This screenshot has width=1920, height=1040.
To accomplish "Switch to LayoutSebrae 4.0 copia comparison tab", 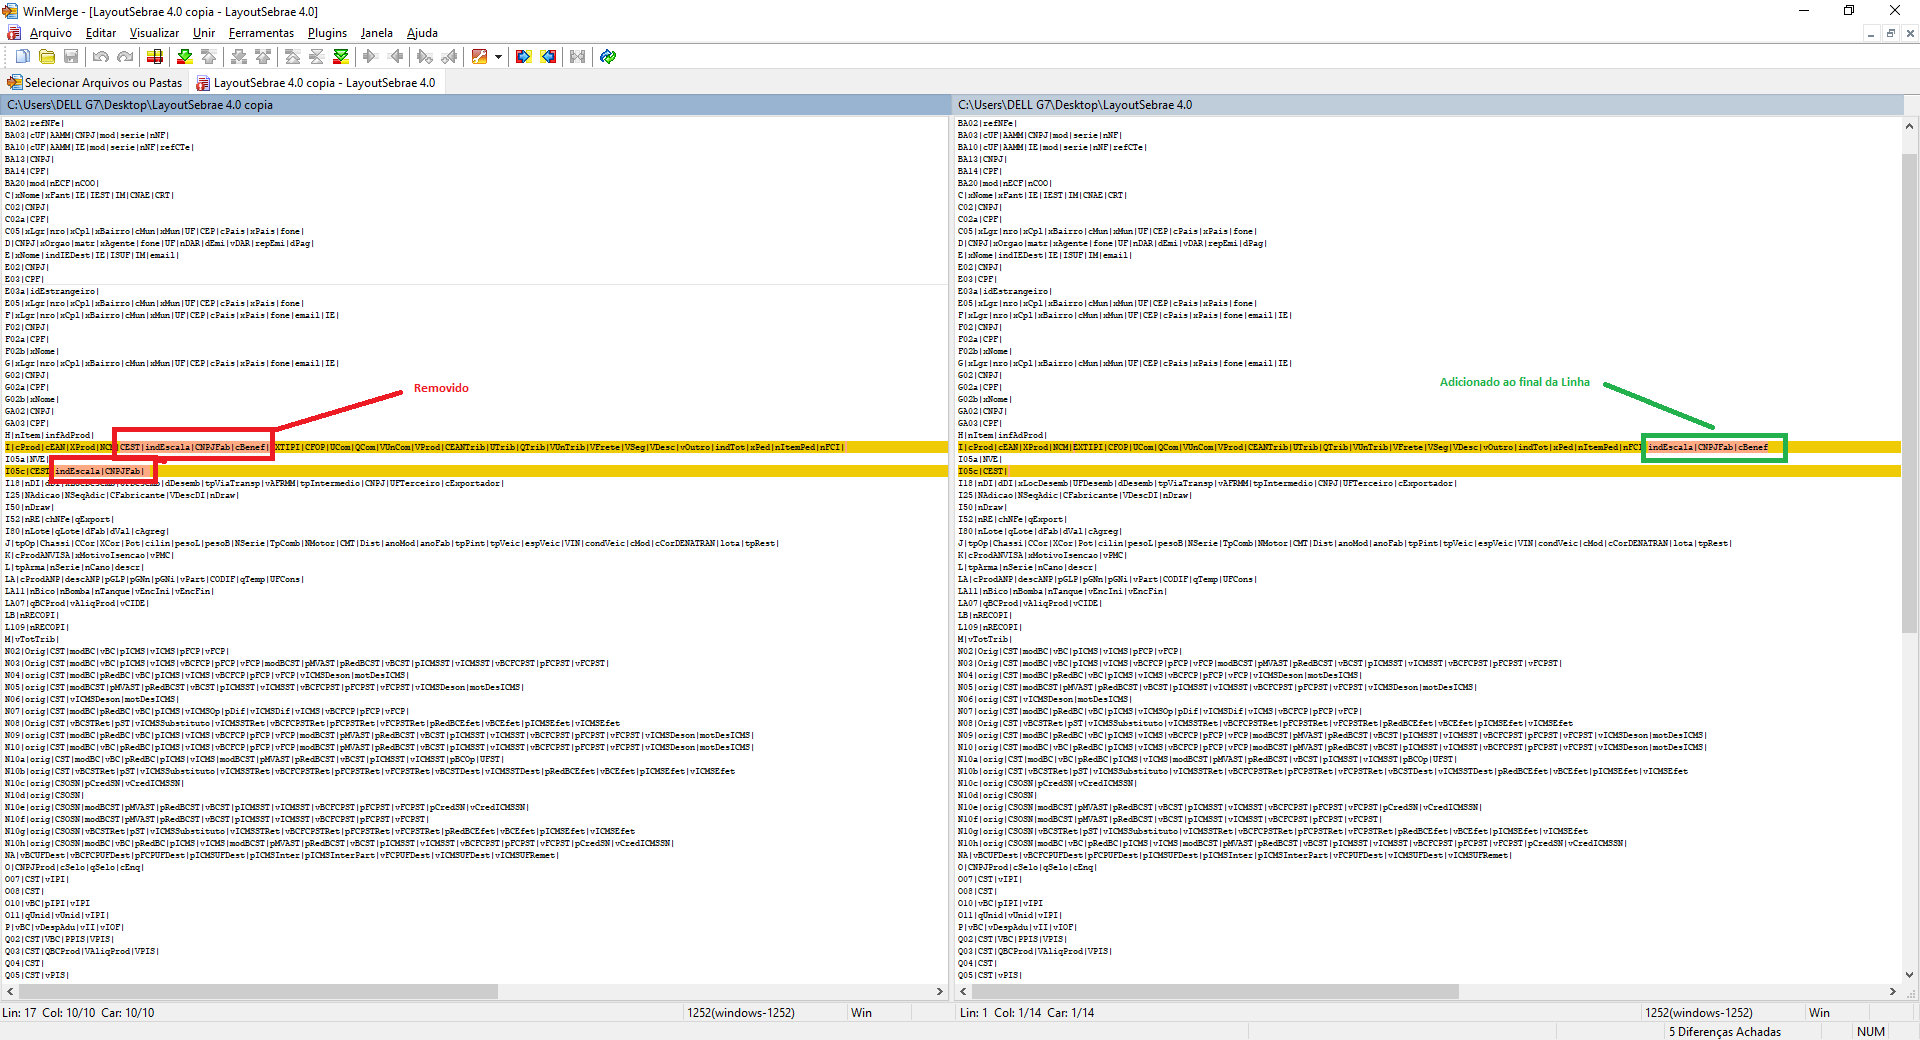I will [316, 83].
